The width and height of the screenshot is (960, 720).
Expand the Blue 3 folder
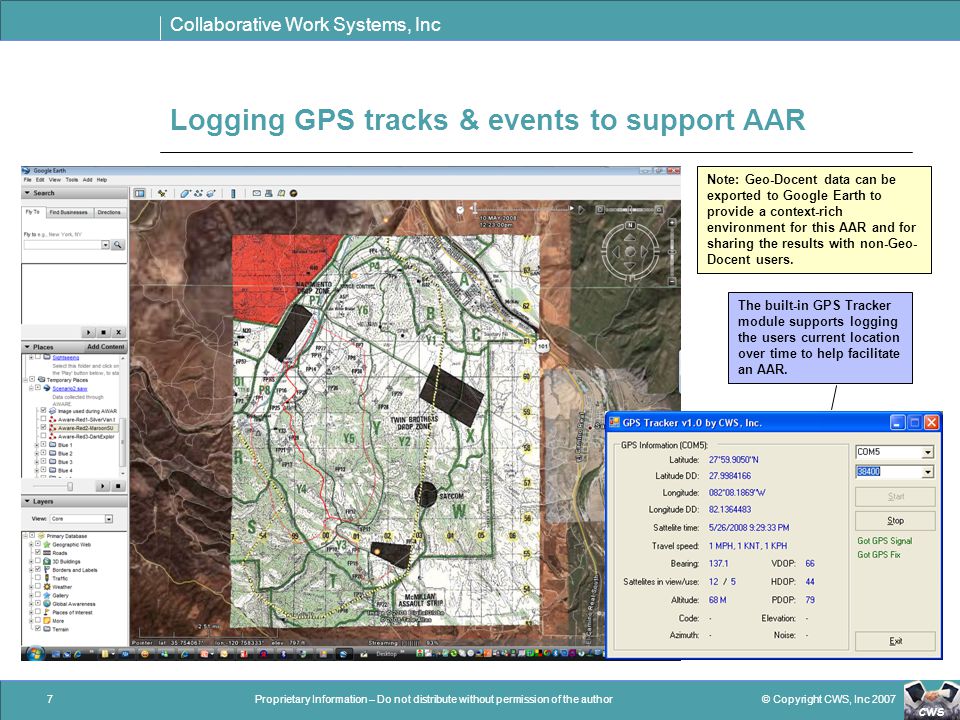click(x=36, y=462)
